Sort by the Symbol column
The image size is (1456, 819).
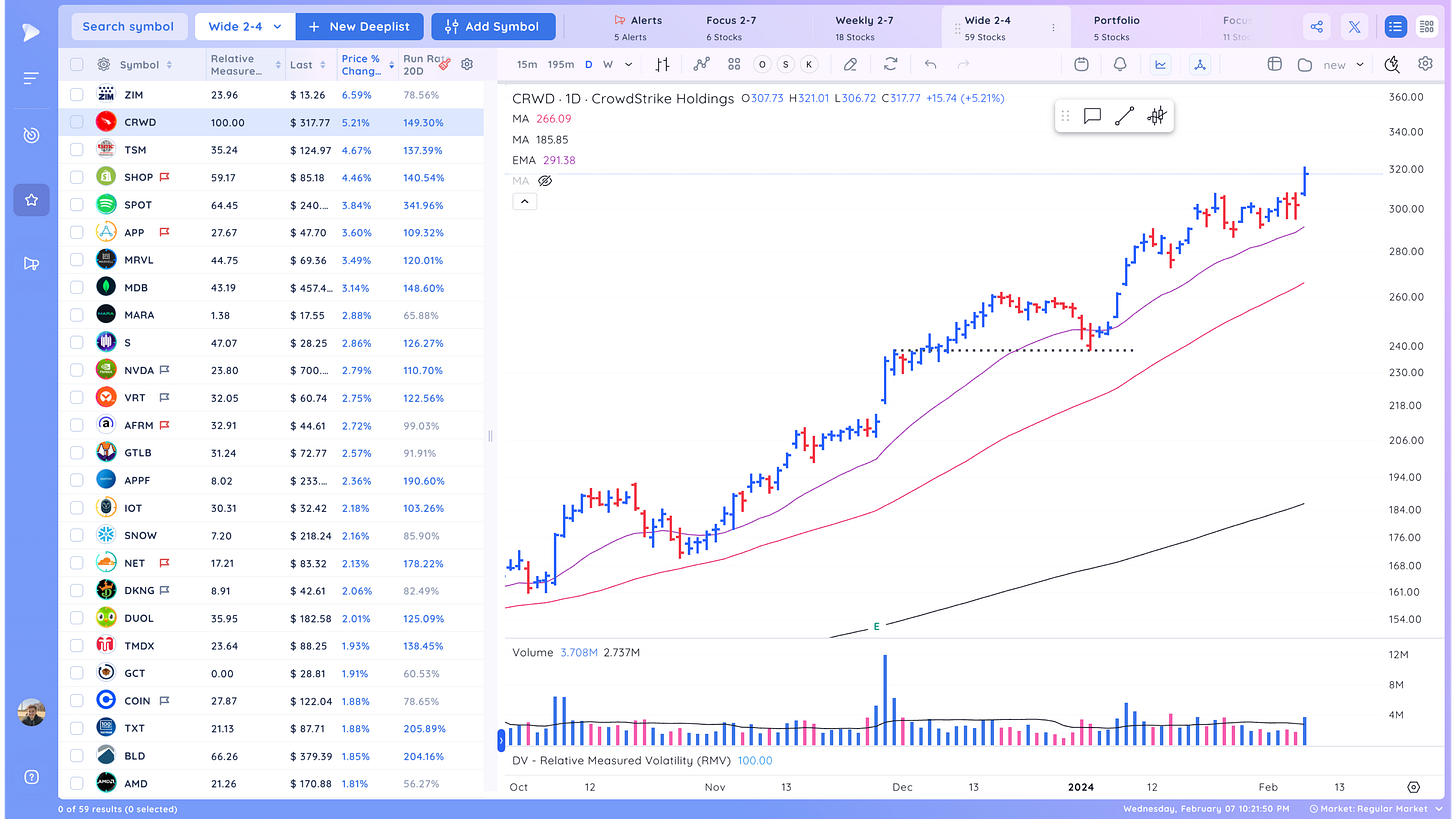coord(146,65)
